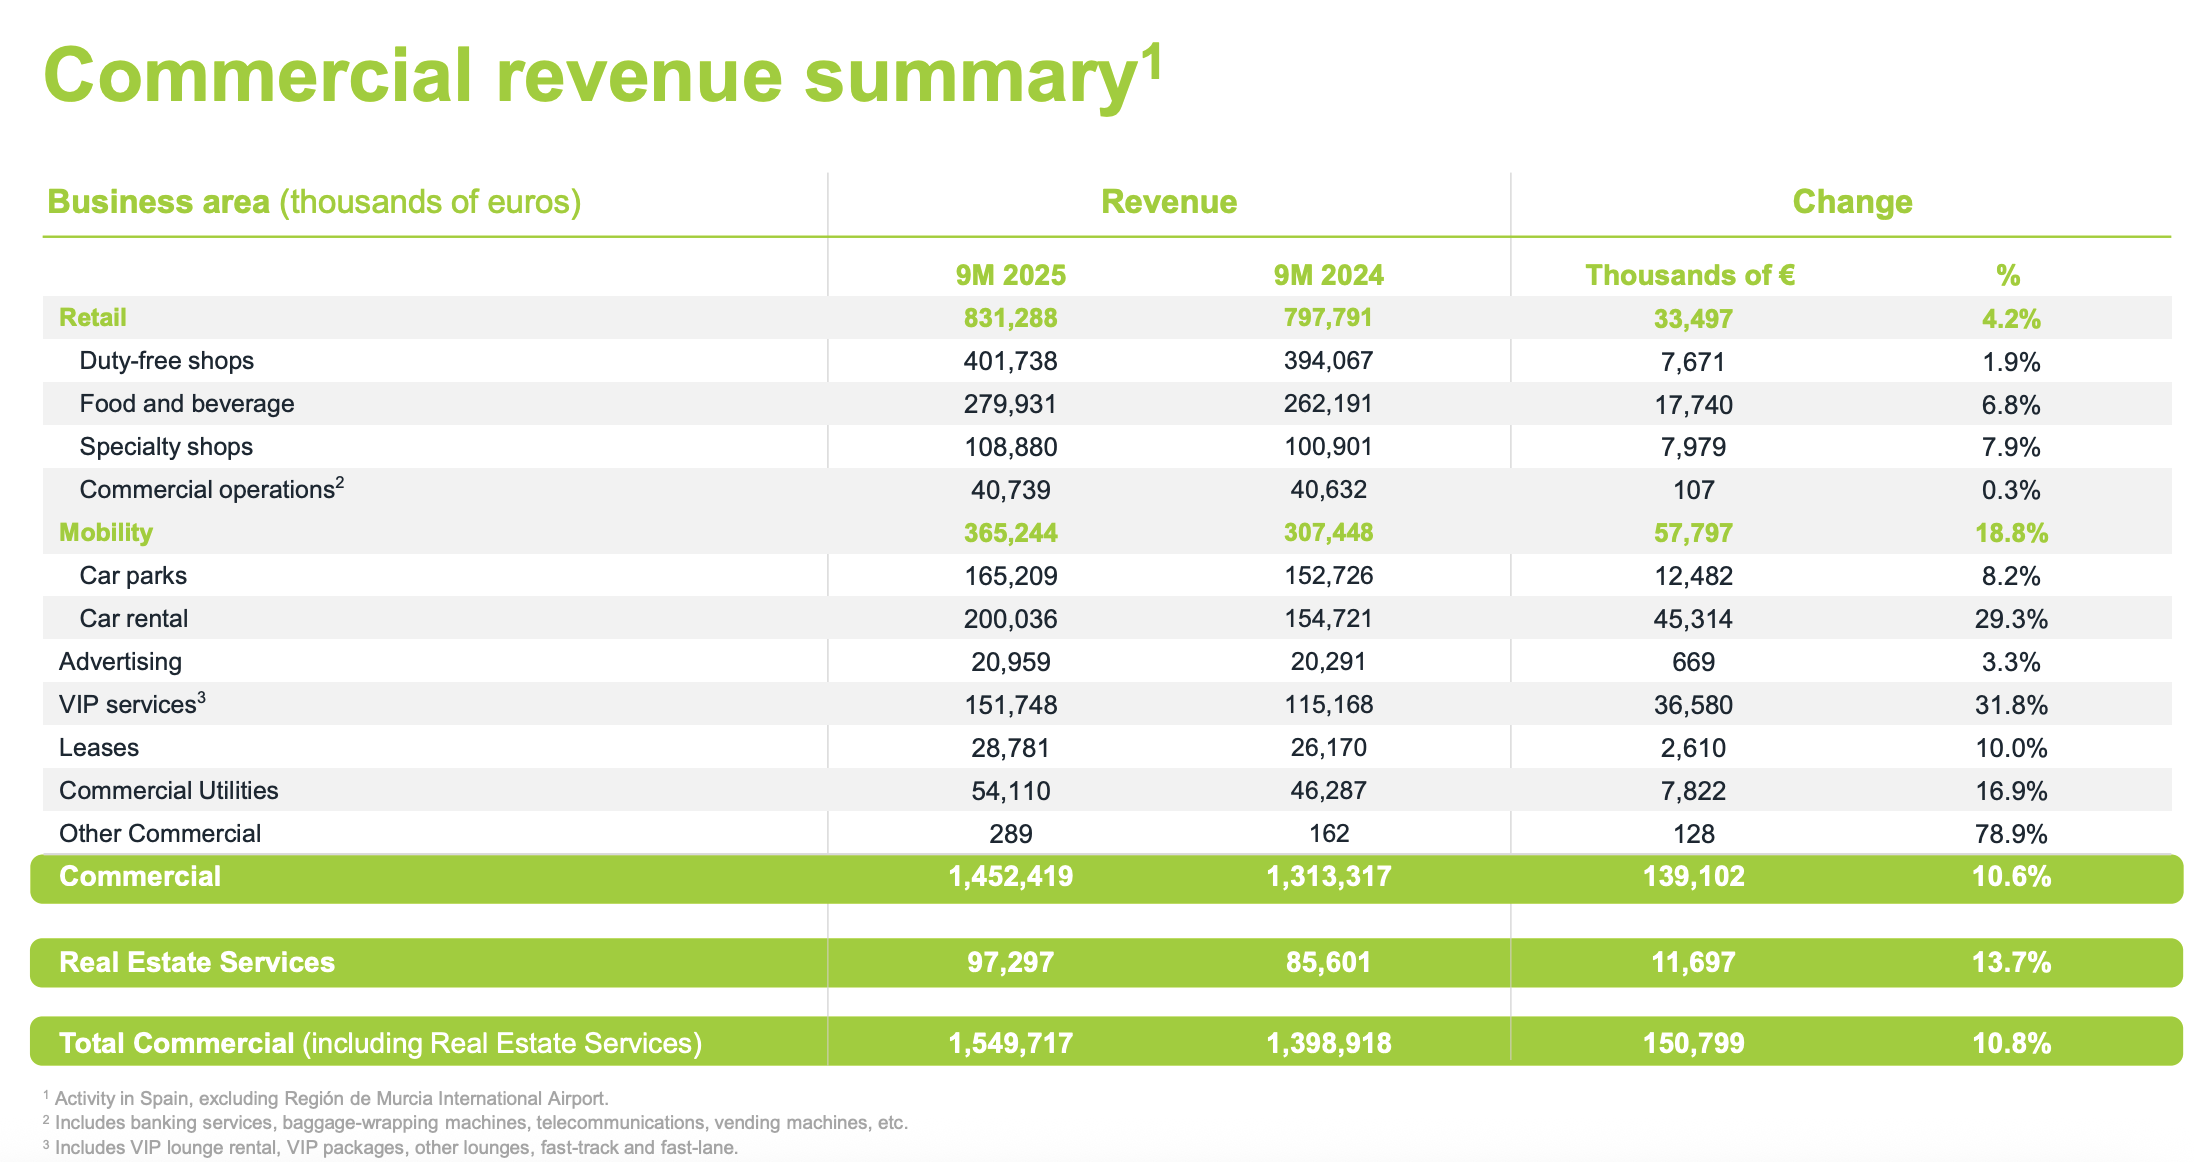
Task: Click the Commercial Utilities row label
Action: point(168,791)
